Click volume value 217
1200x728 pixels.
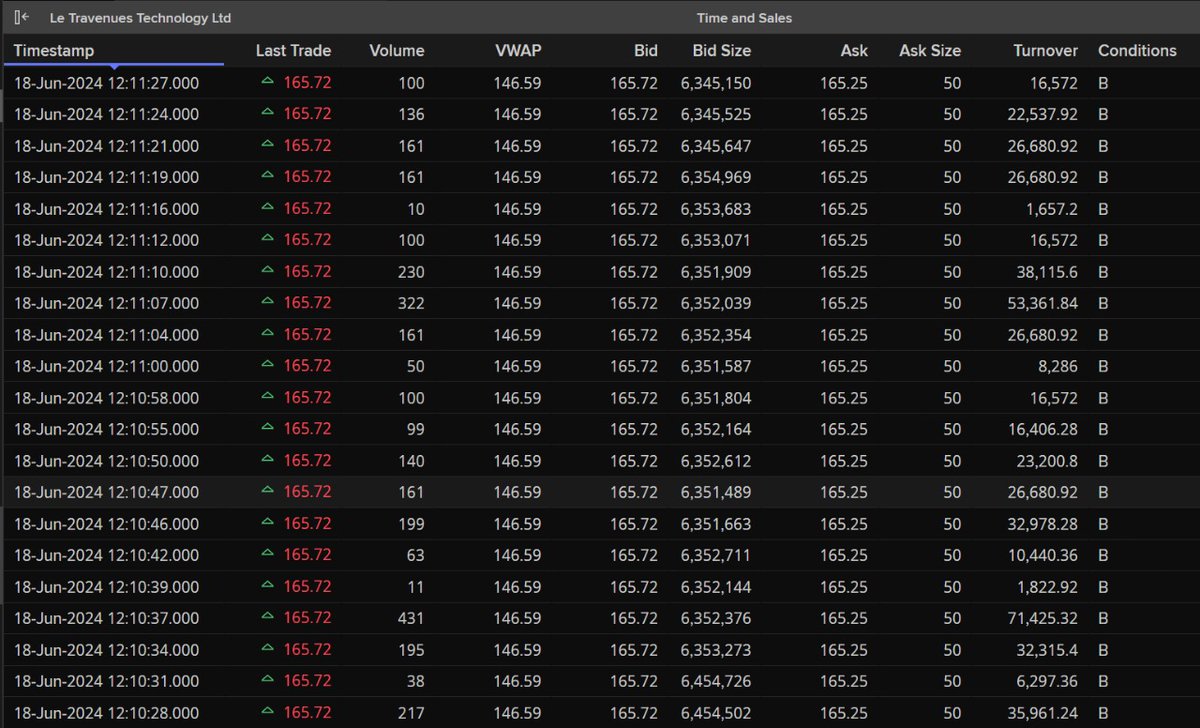[x=411, y=713]
